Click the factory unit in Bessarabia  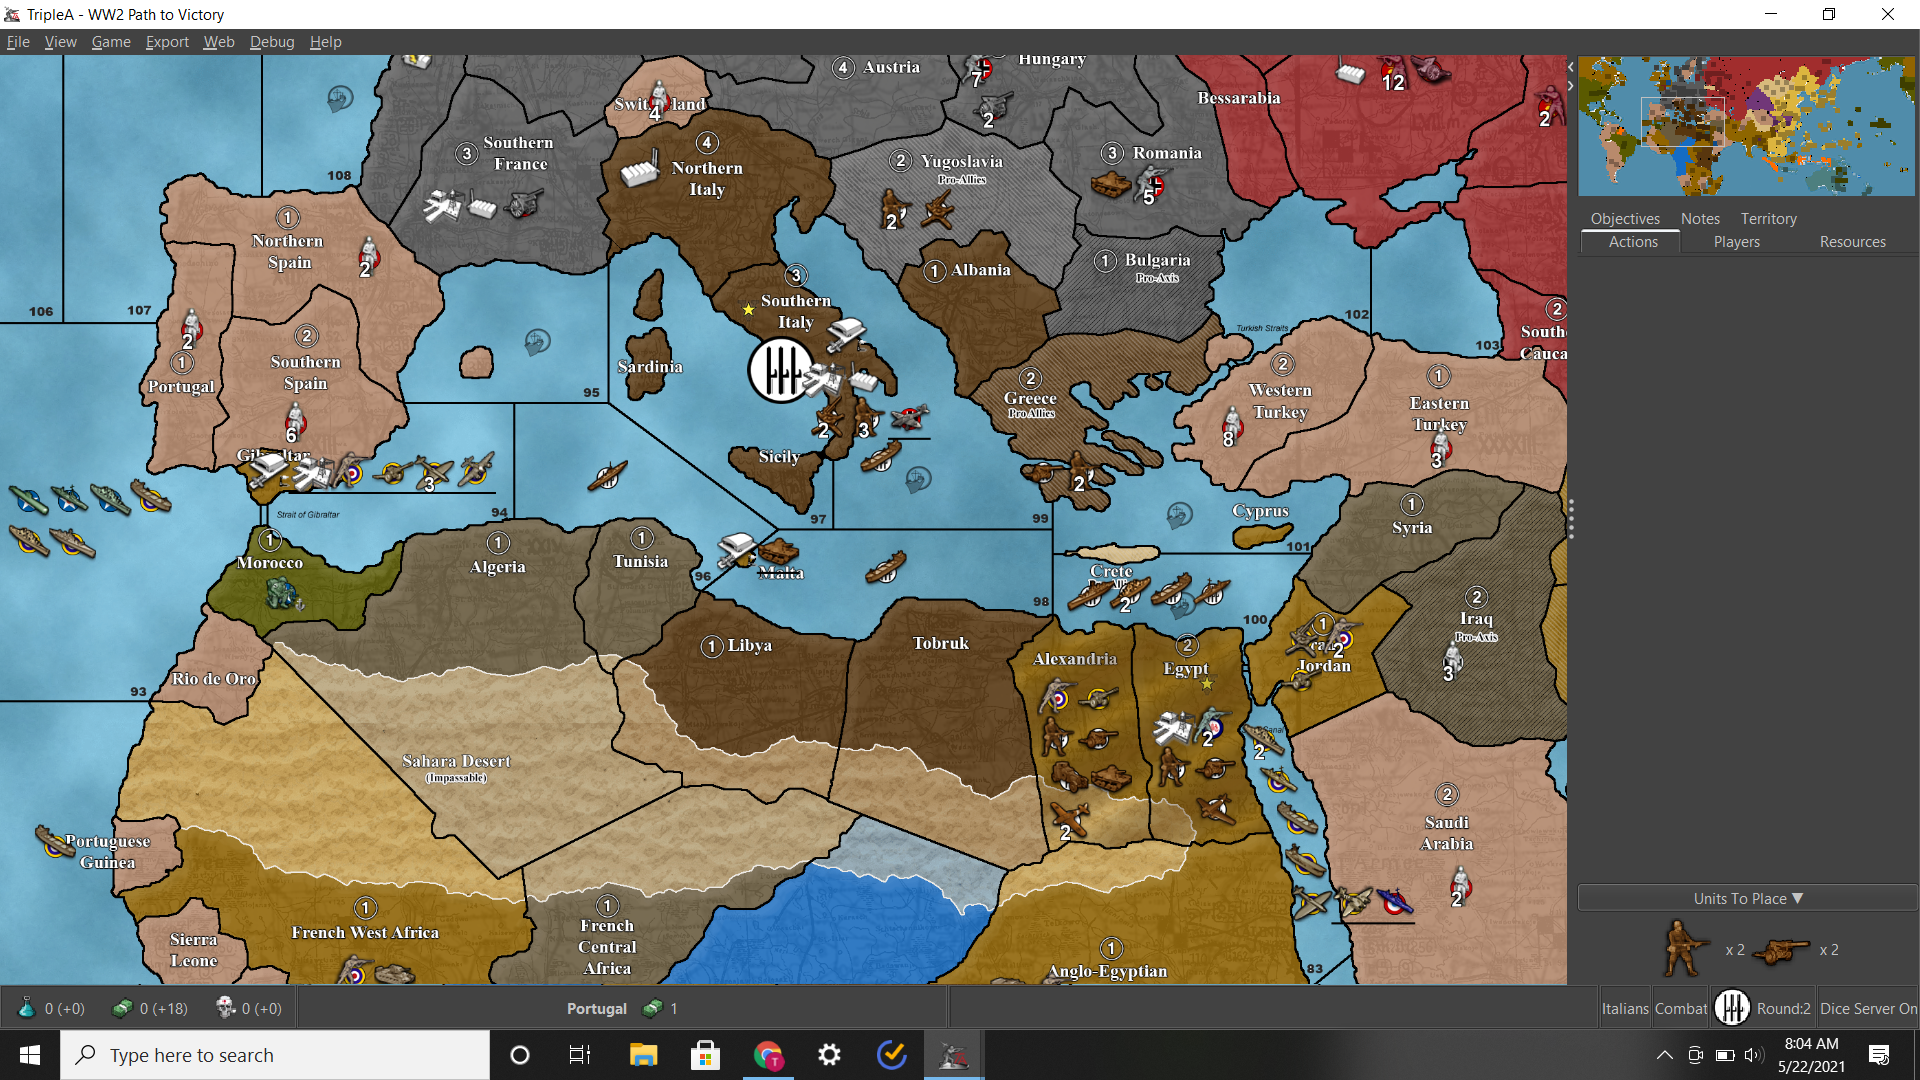point(1350,72)
